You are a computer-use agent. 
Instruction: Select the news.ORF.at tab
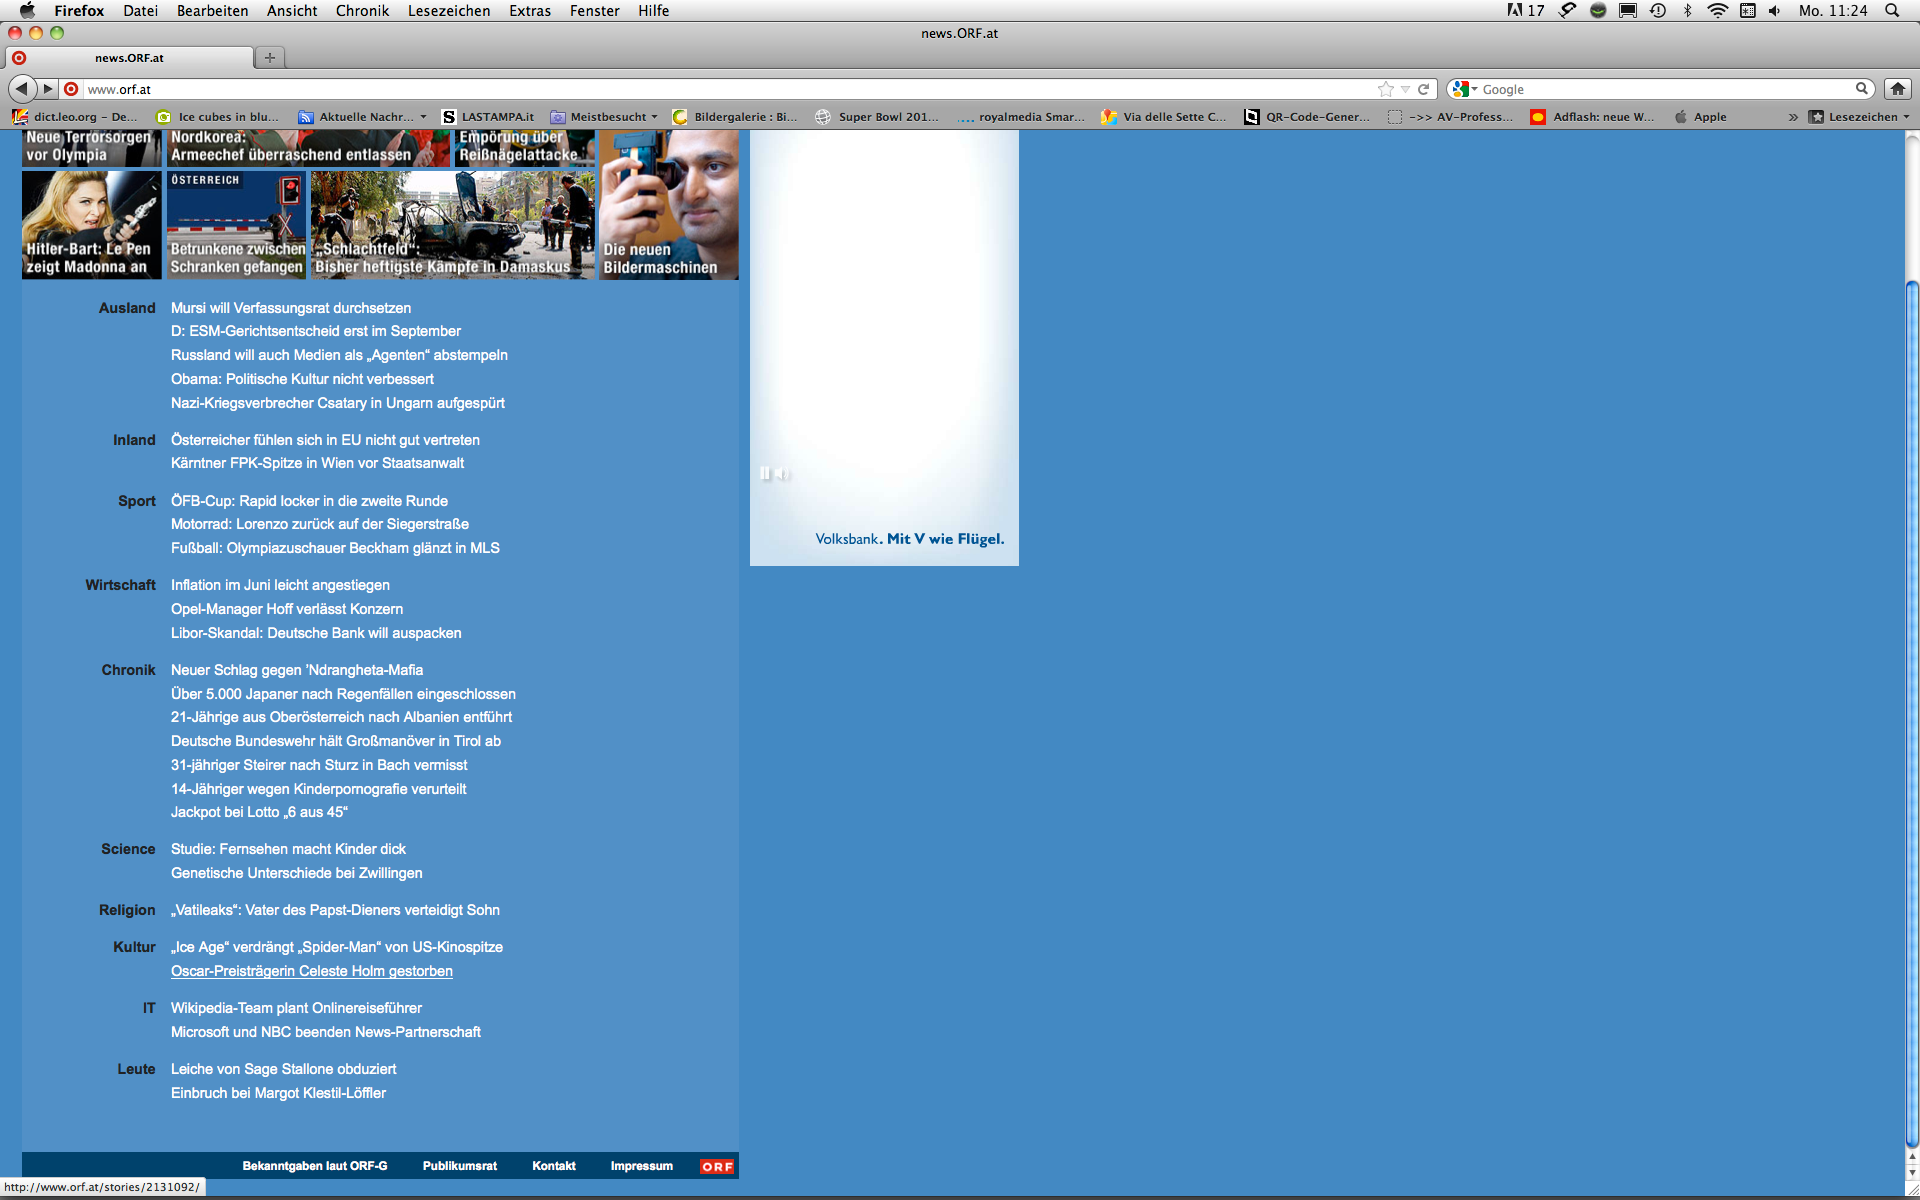pyautogui.click(x=130, y=58)
